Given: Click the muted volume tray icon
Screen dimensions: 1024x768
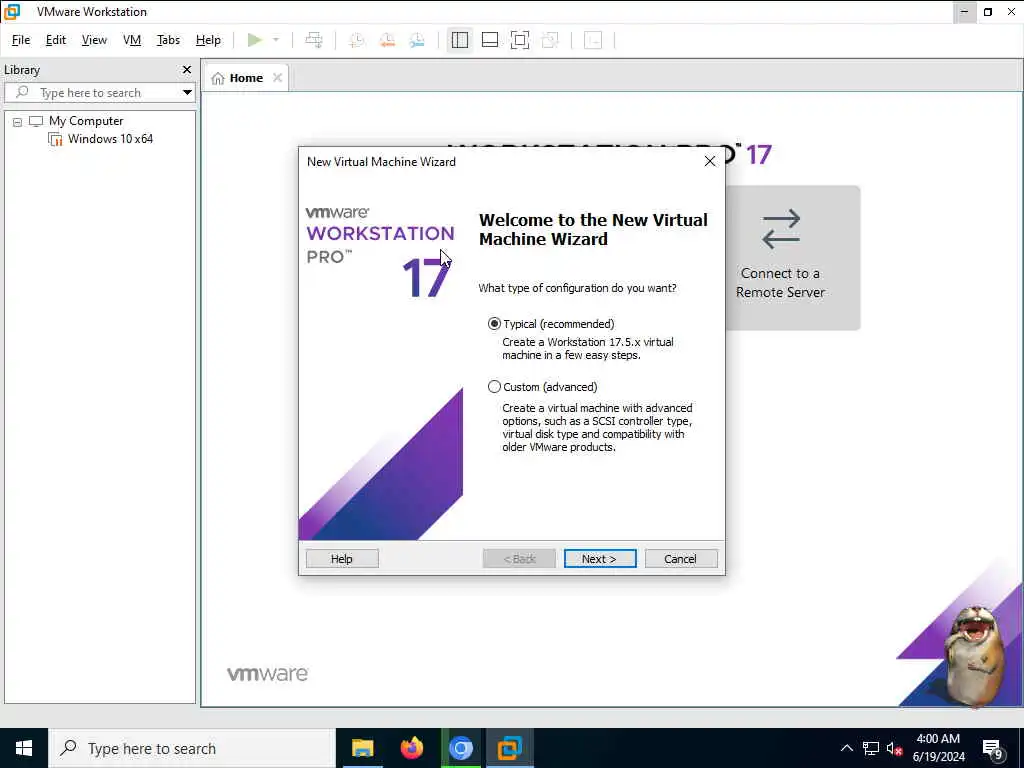Looking at the screenshot, I should pyautogui.click(x=894, y=748).
